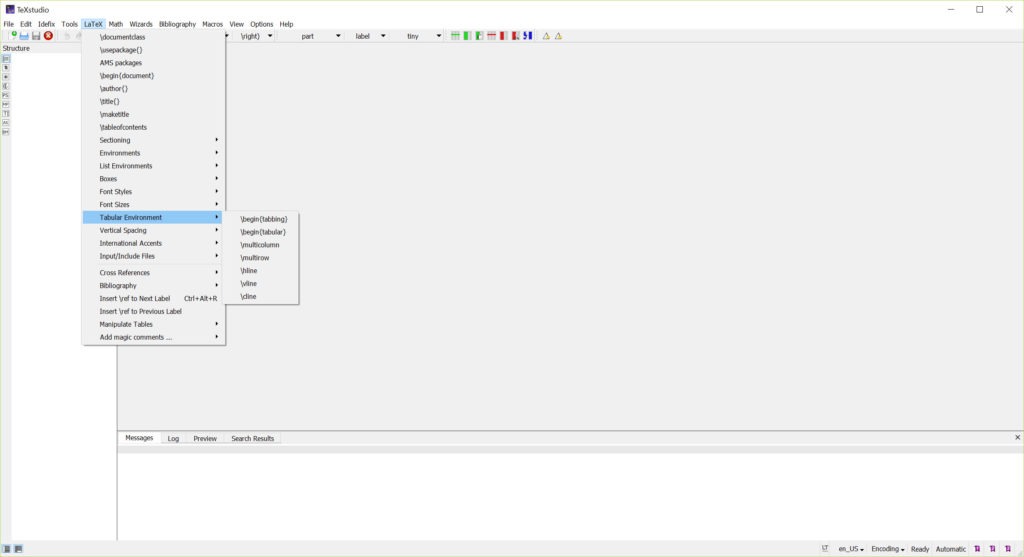Click the highlighted Structure view sidebar icon
Image resolution: width=1024 pixels, height=557 pixels.
pyautogui.click(x=6, y=59)
